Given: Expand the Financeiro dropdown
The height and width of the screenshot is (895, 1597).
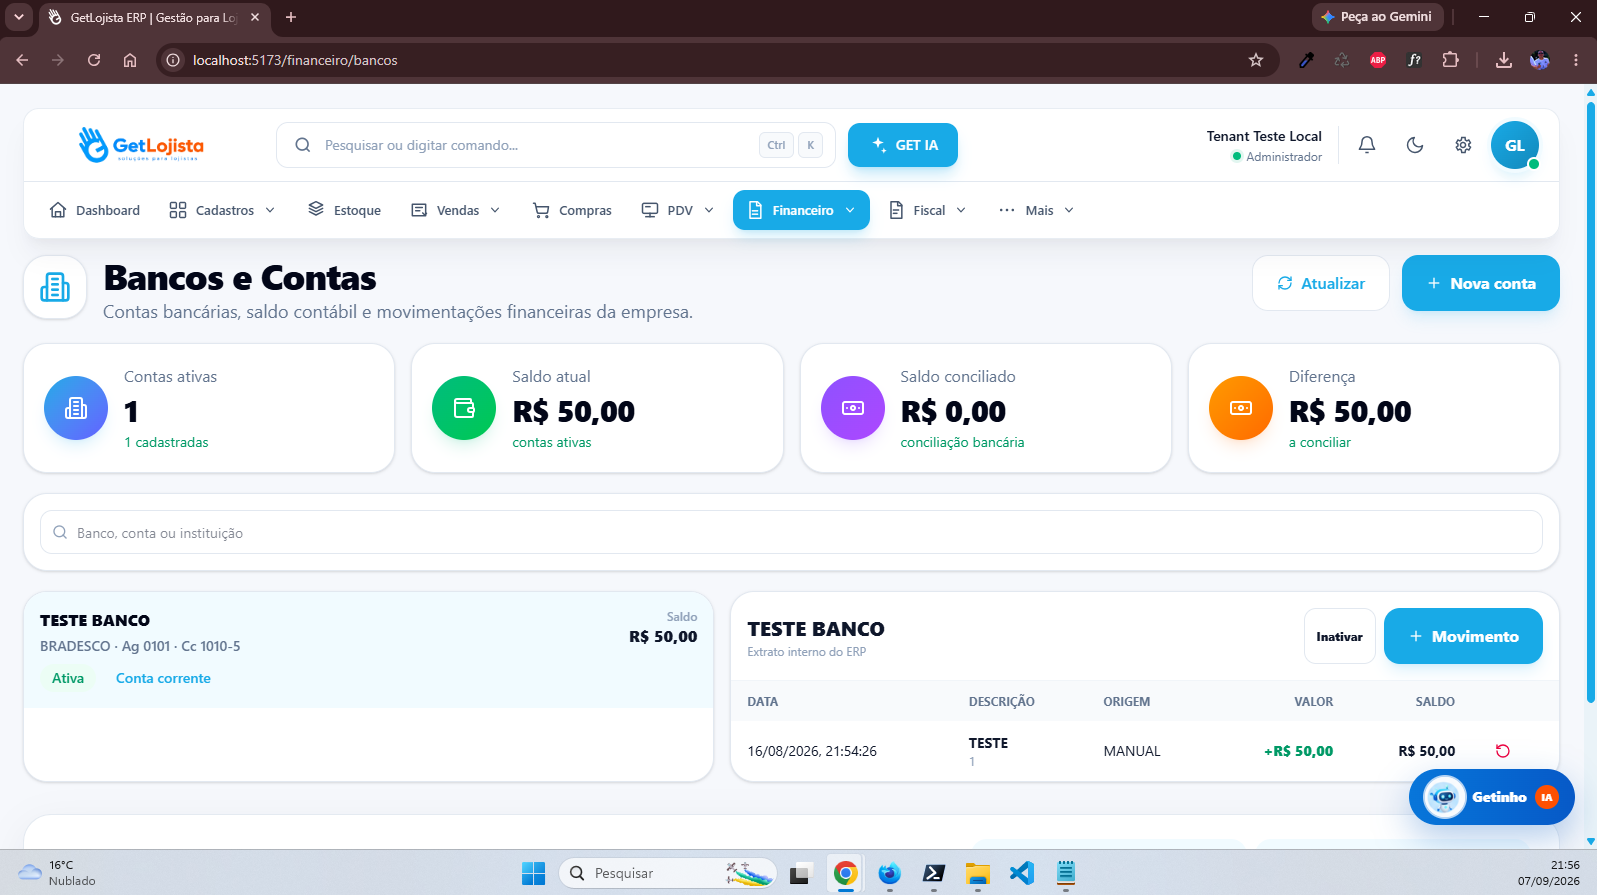Looking at the screenshot, I should (x=801, y=210).
